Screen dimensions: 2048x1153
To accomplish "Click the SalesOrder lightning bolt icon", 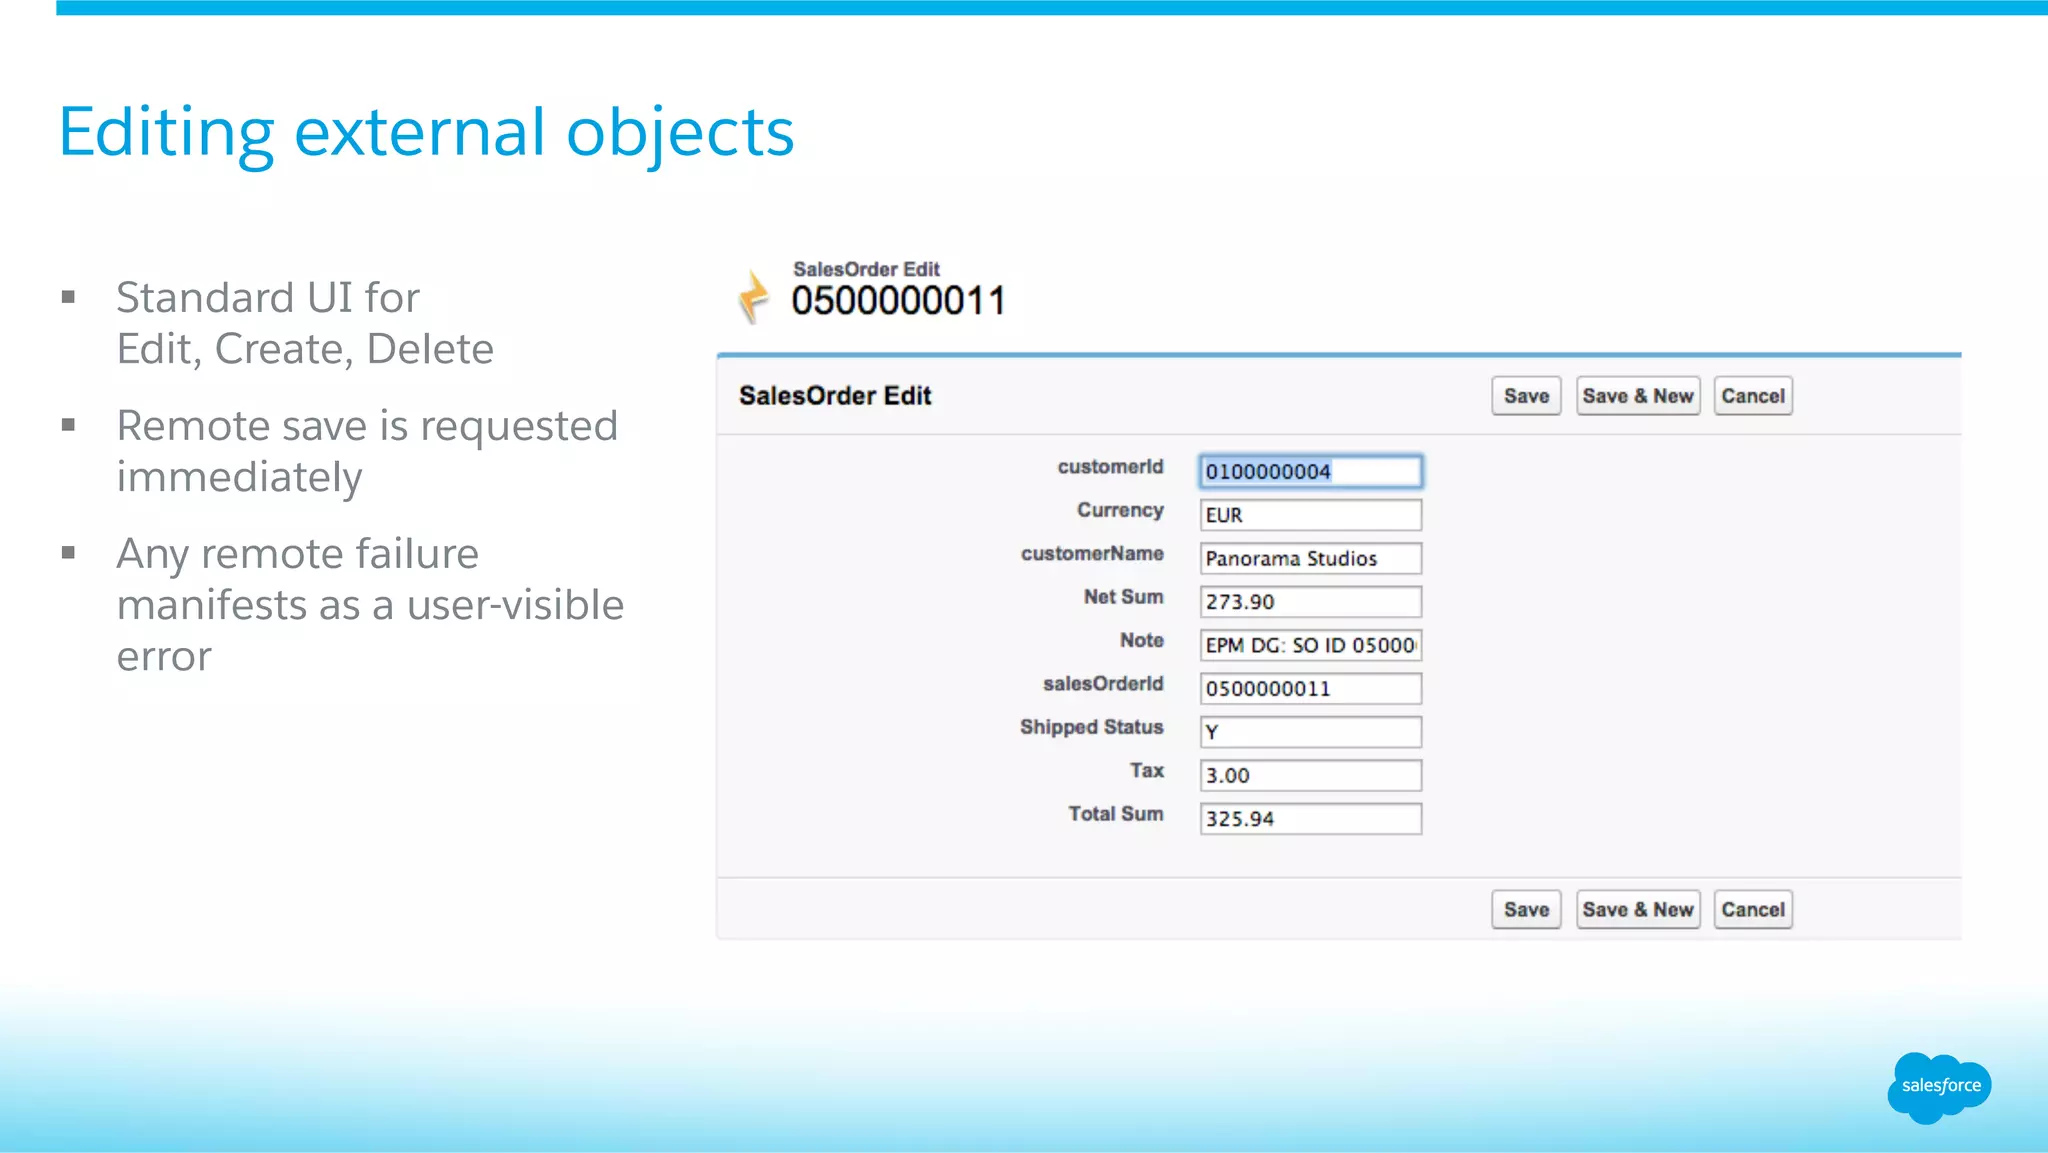I will [753, 296].
